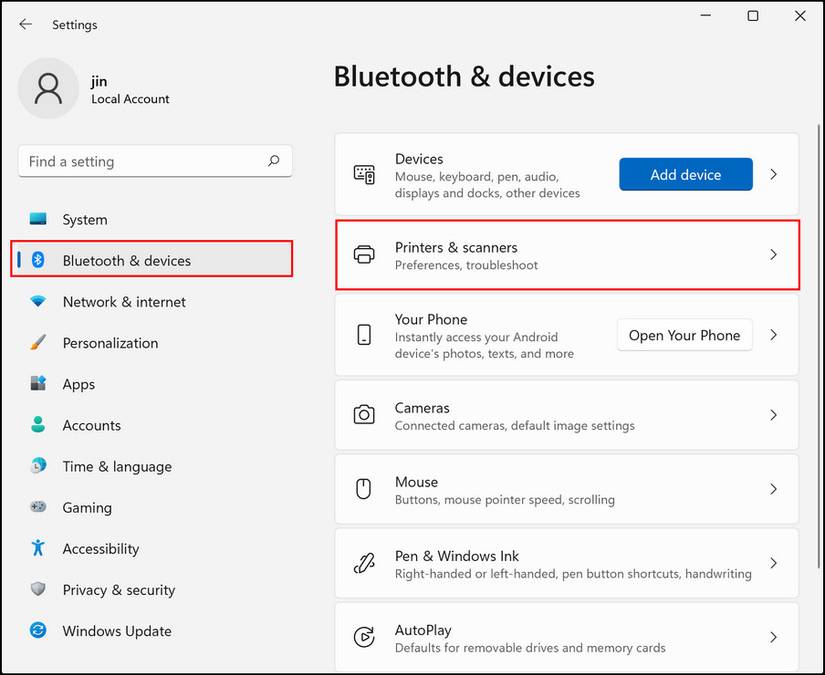The width and height of the screenshot is (825, 675).
Task: Go to Personalization in the sidebar
Action: (x=110, y=343)
